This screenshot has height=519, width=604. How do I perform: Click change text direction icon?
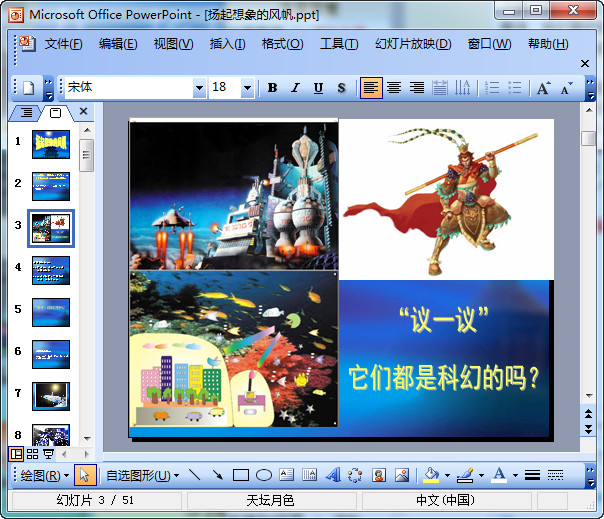click(x=462, y=88)
